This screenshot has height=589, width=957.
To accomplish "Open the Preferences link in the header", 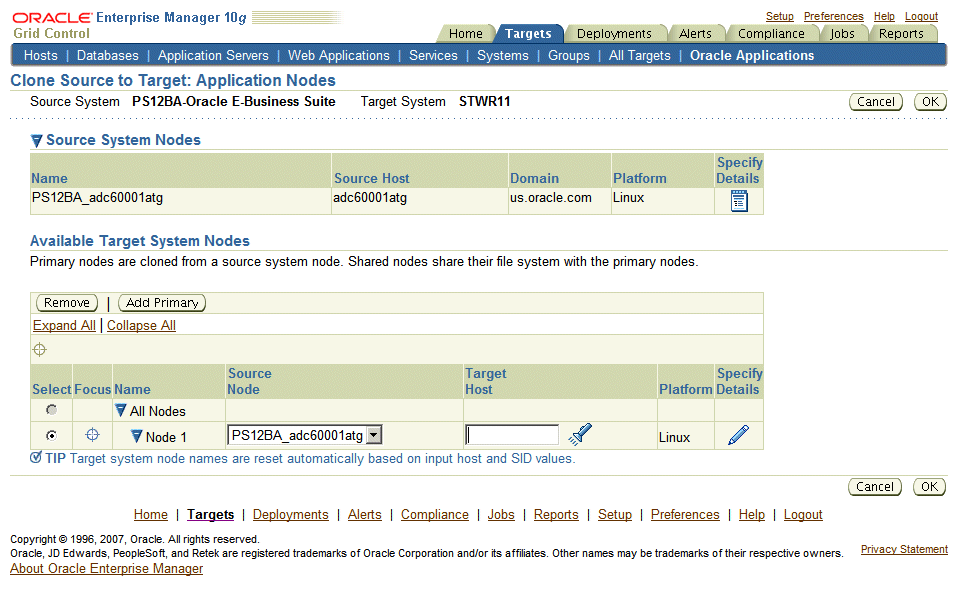I will pos(834,16).
